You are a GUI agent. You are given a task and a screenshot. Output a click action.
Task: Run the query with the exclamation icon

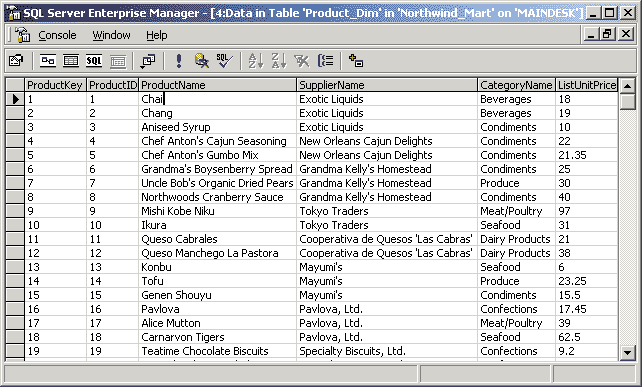[x=179, y=61]
